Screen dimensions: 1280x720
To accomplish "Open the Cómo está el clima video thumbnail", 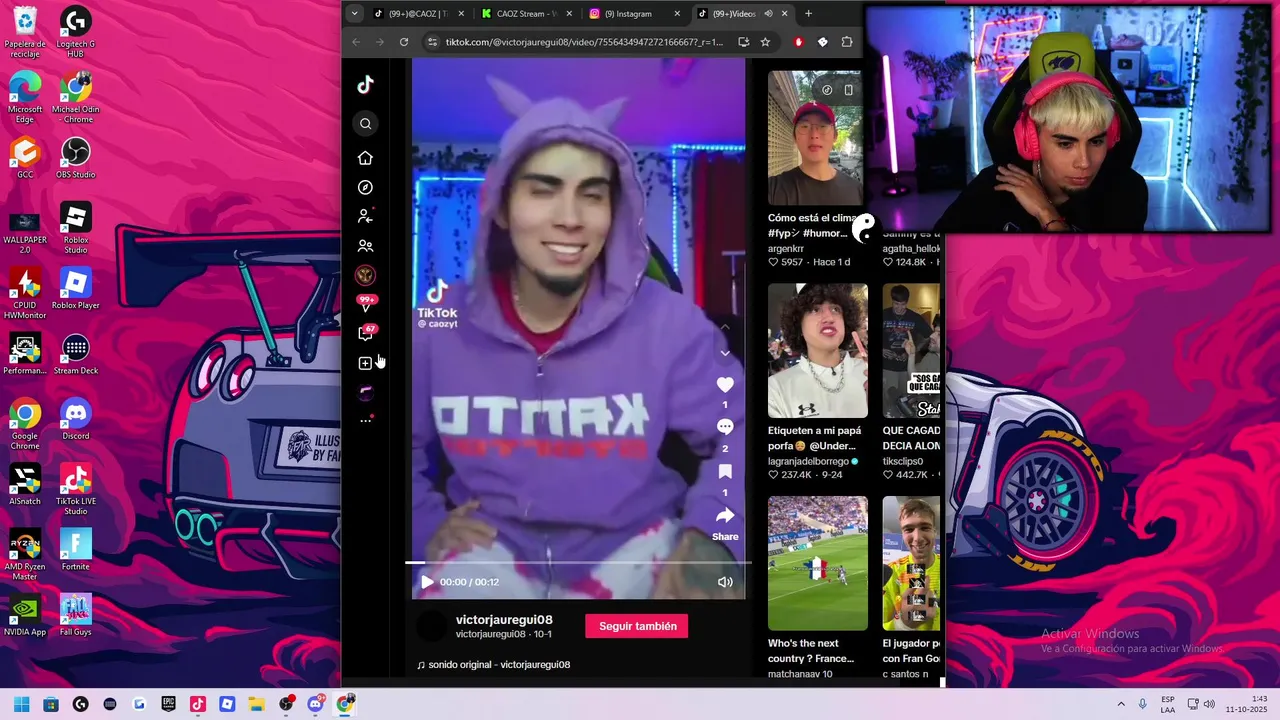I will tap(815, 138).
